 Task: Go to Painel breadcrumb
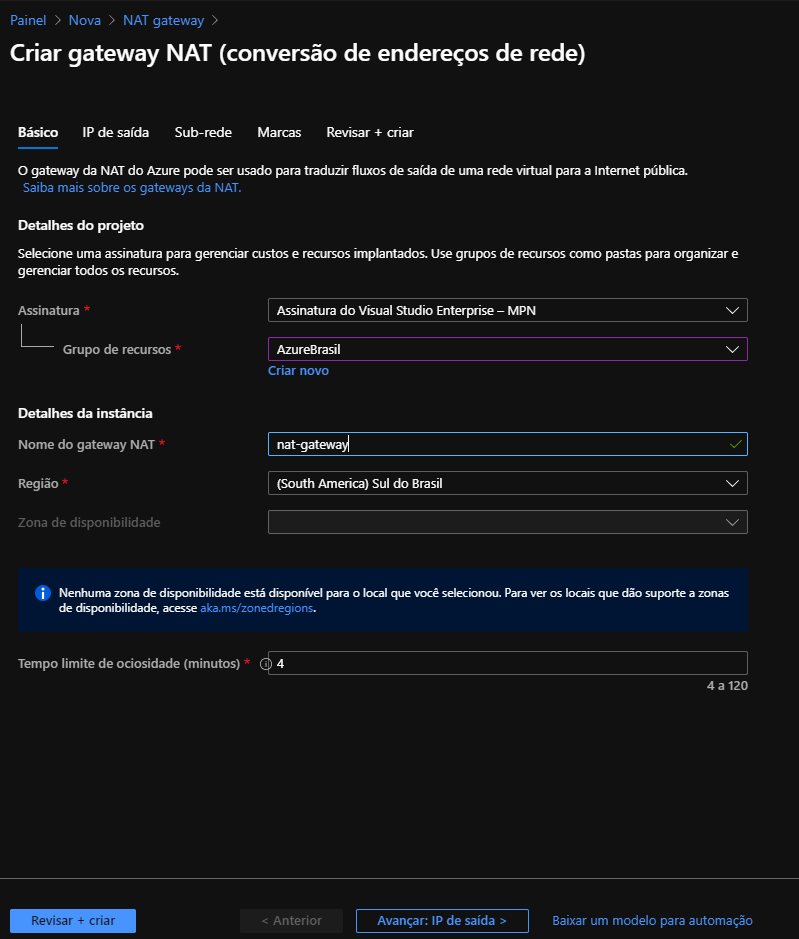pyautogui.click(x=28, y=20)
